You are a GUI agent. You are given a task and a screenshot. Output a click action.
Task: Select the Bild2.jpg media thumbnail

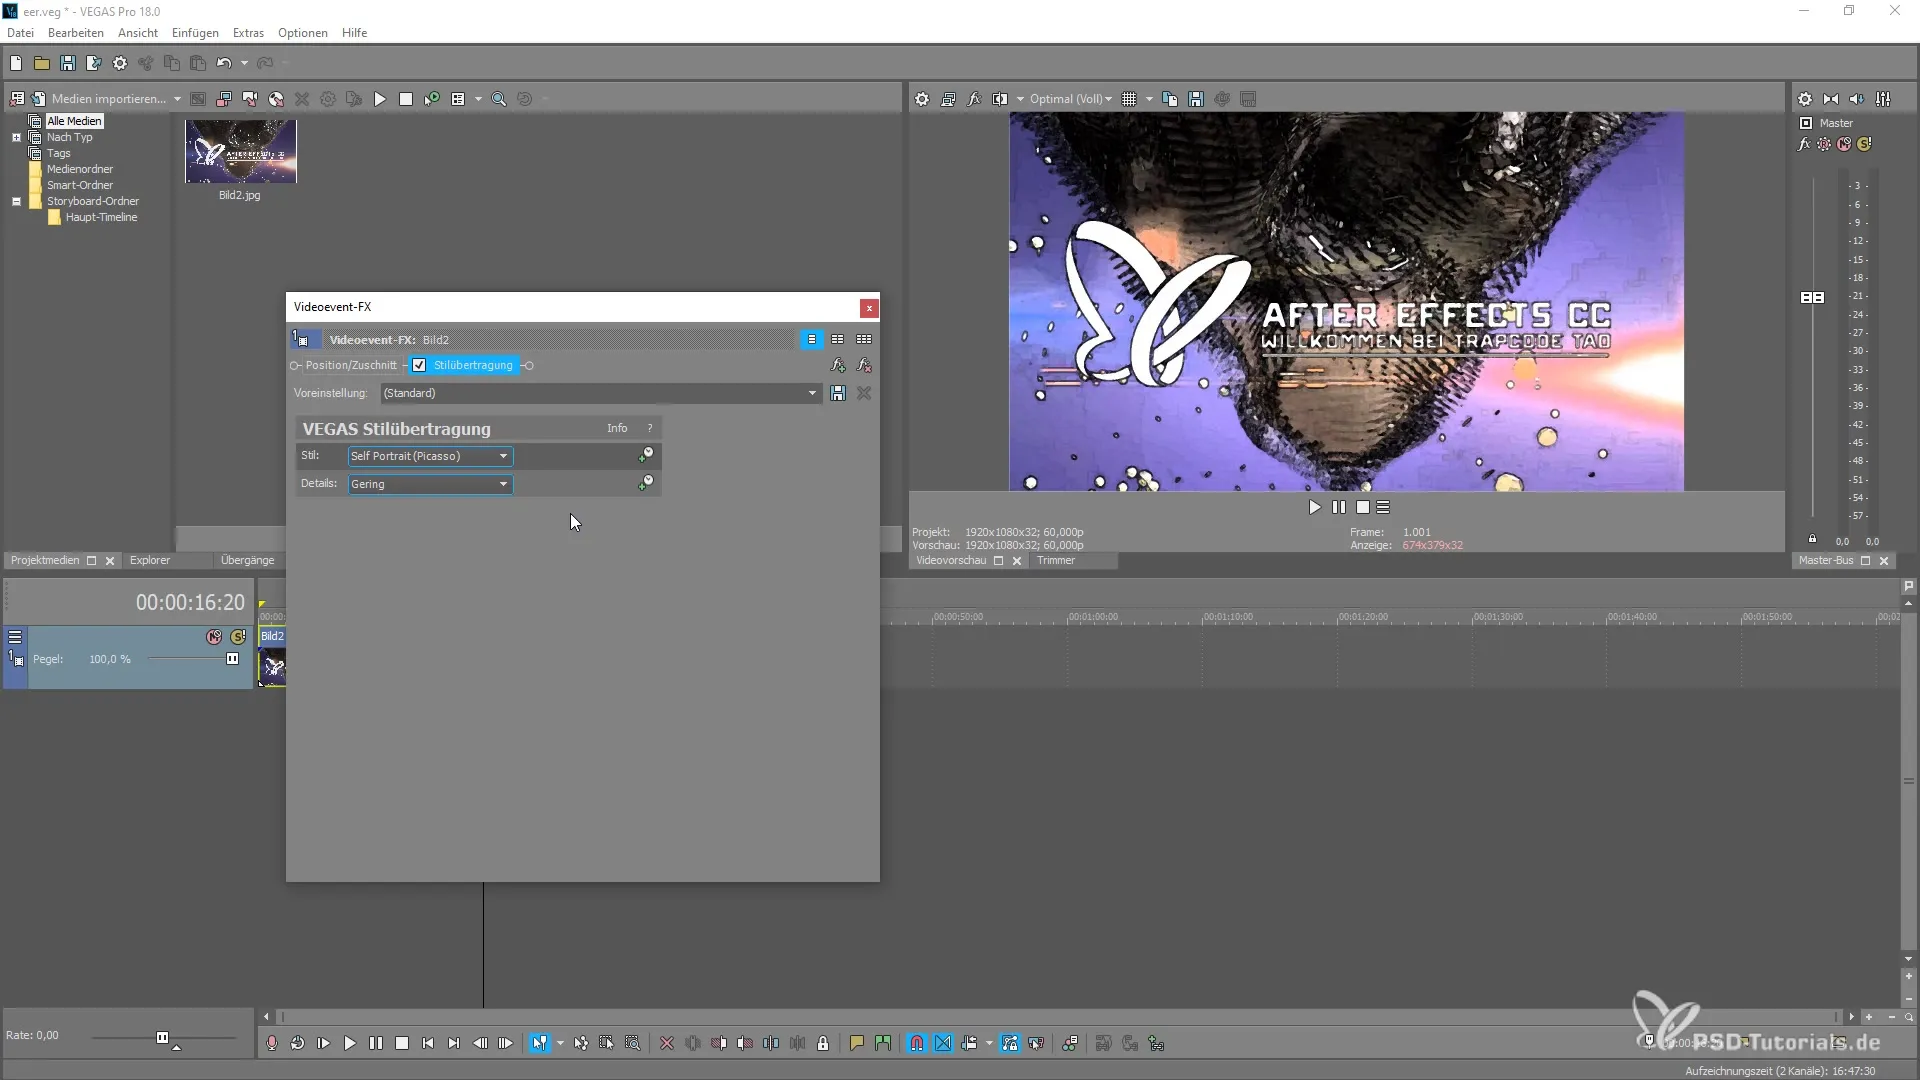click(x=241, y=151)
